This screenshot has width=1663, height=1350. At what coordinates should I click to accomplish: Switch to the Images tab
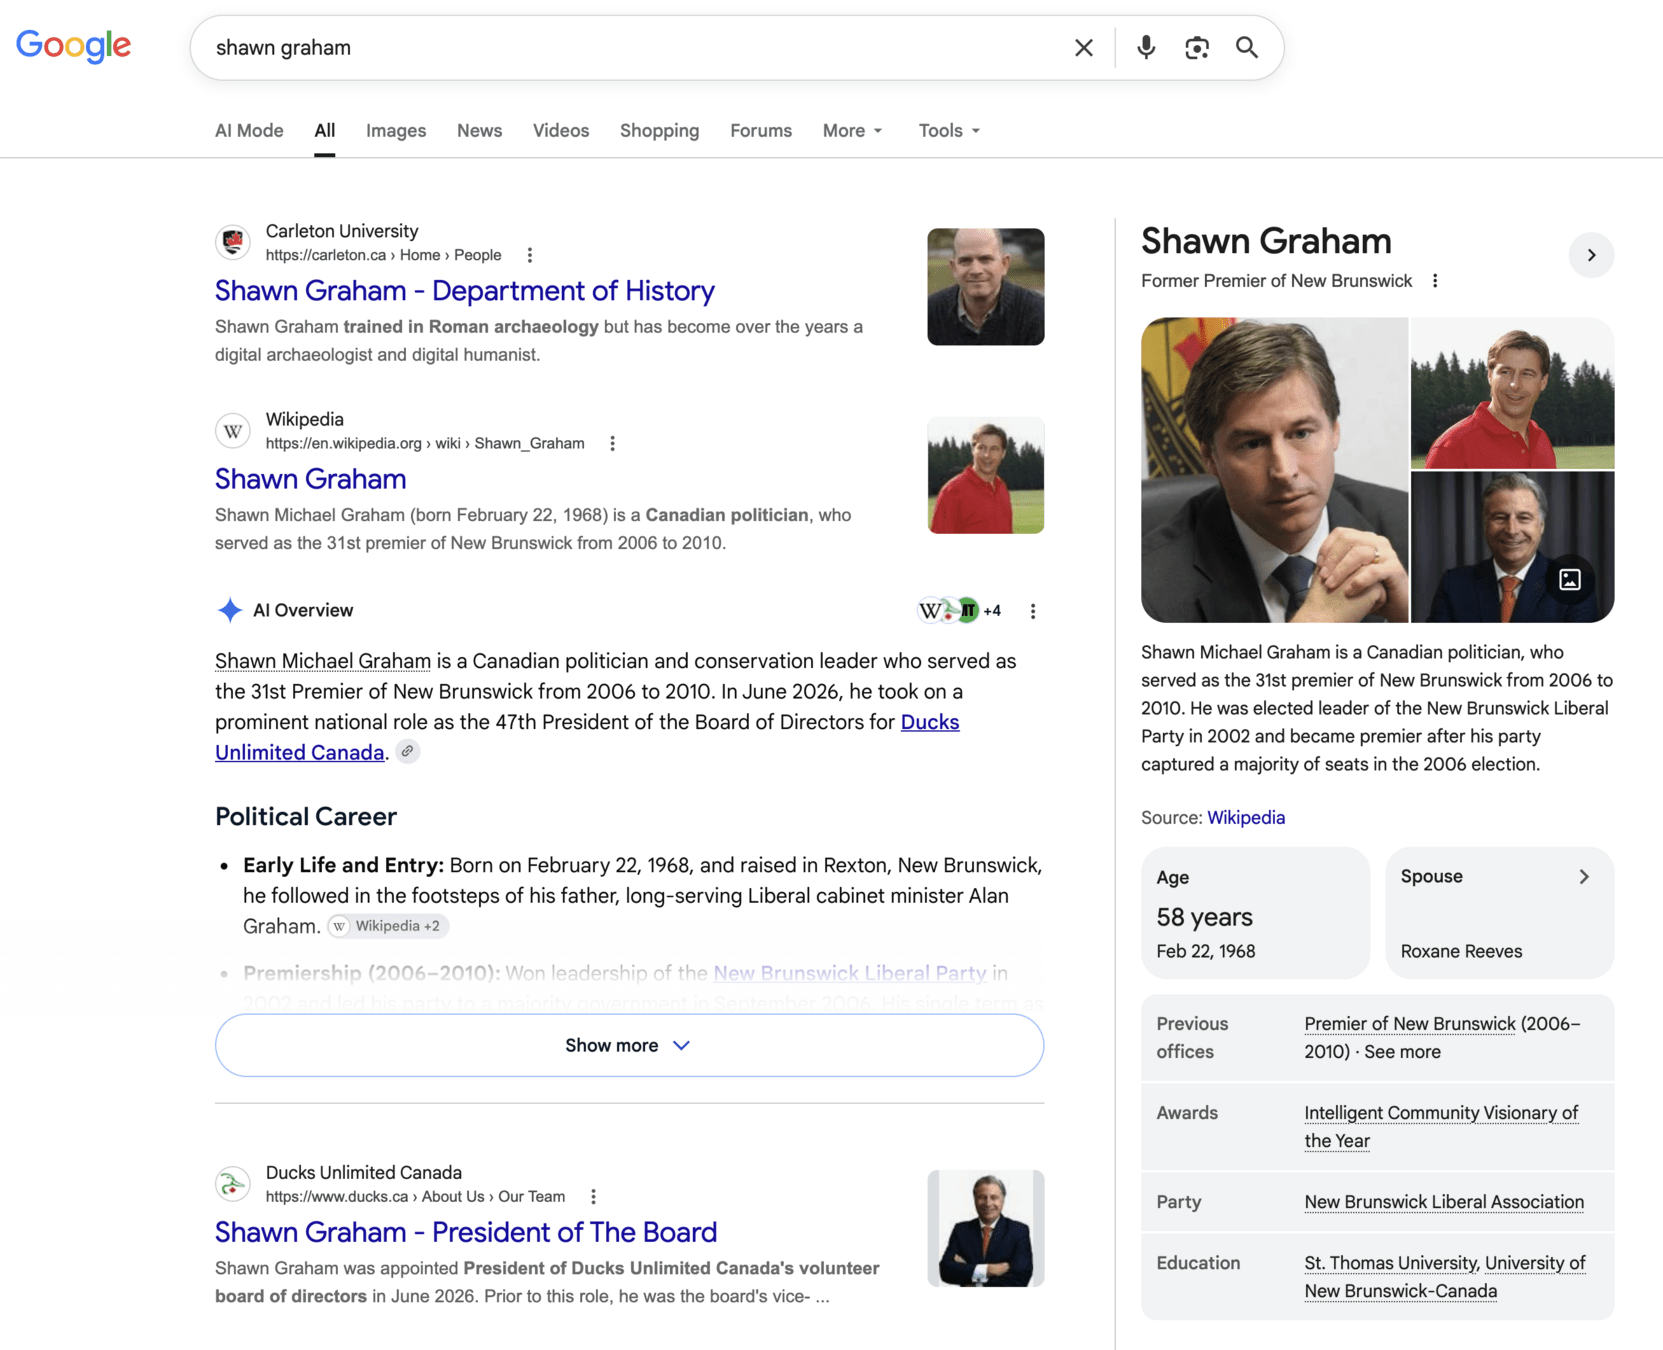point(396,131)
